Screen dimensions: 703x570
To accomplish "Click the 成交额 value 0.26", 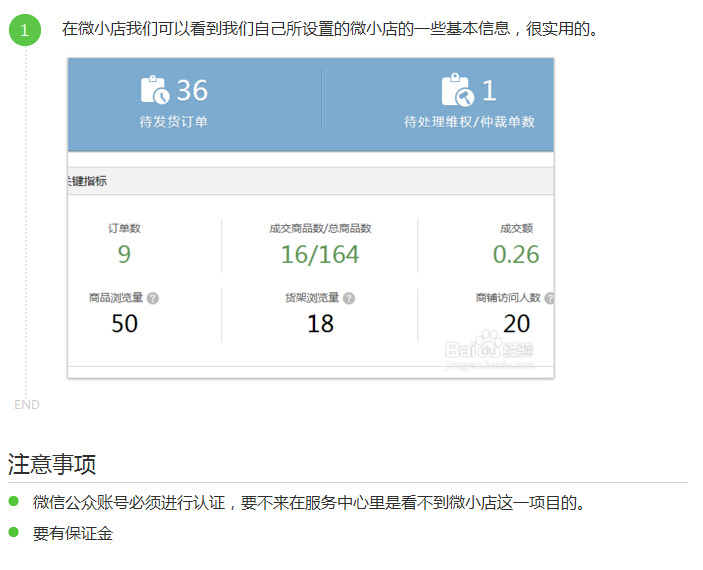I will [x=516, y=254].
